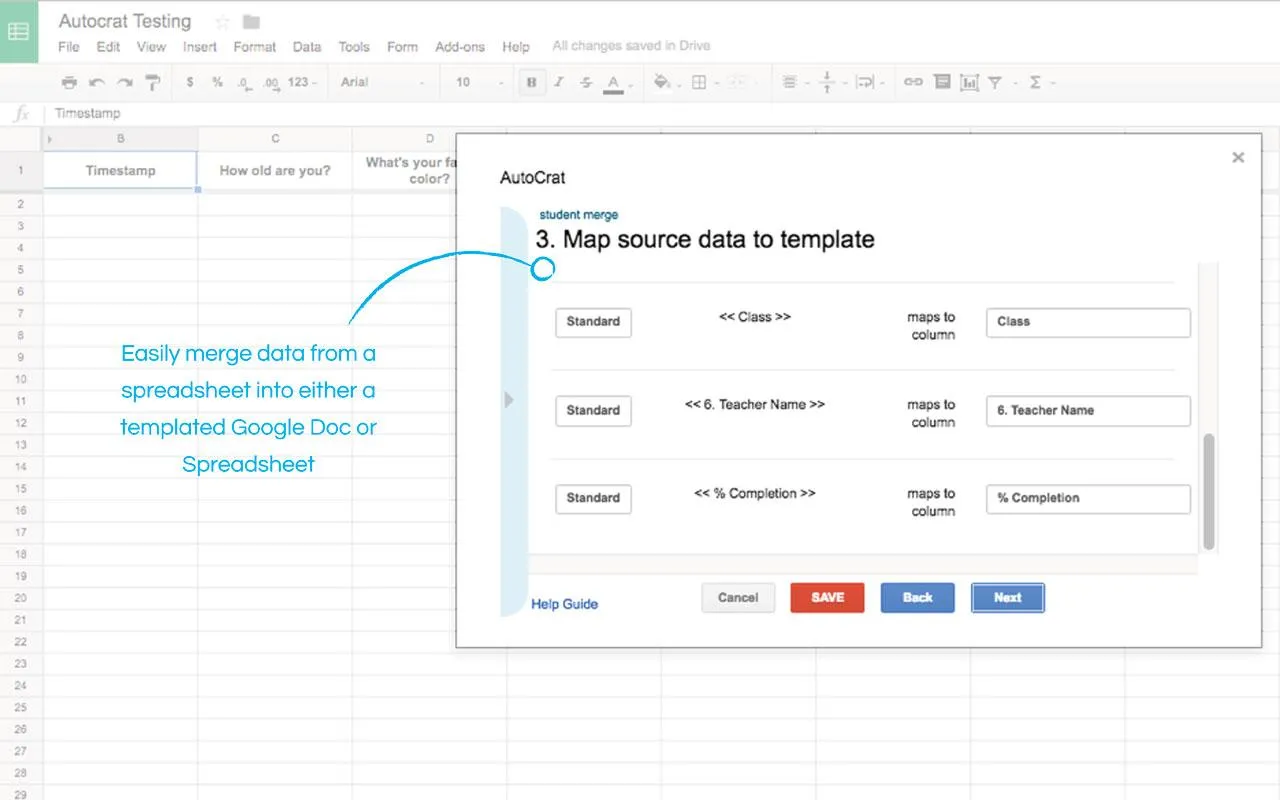Click the print icon in toolbar
Viewport: 1280px width, 800px height.
68,82
